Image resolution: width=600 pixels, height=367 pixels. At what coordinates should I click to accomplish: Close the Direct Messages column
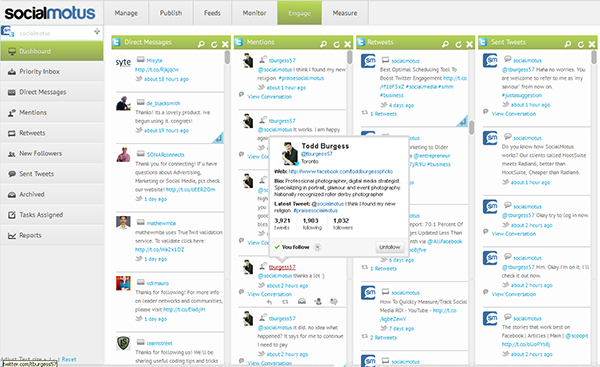tap(225, 44)
